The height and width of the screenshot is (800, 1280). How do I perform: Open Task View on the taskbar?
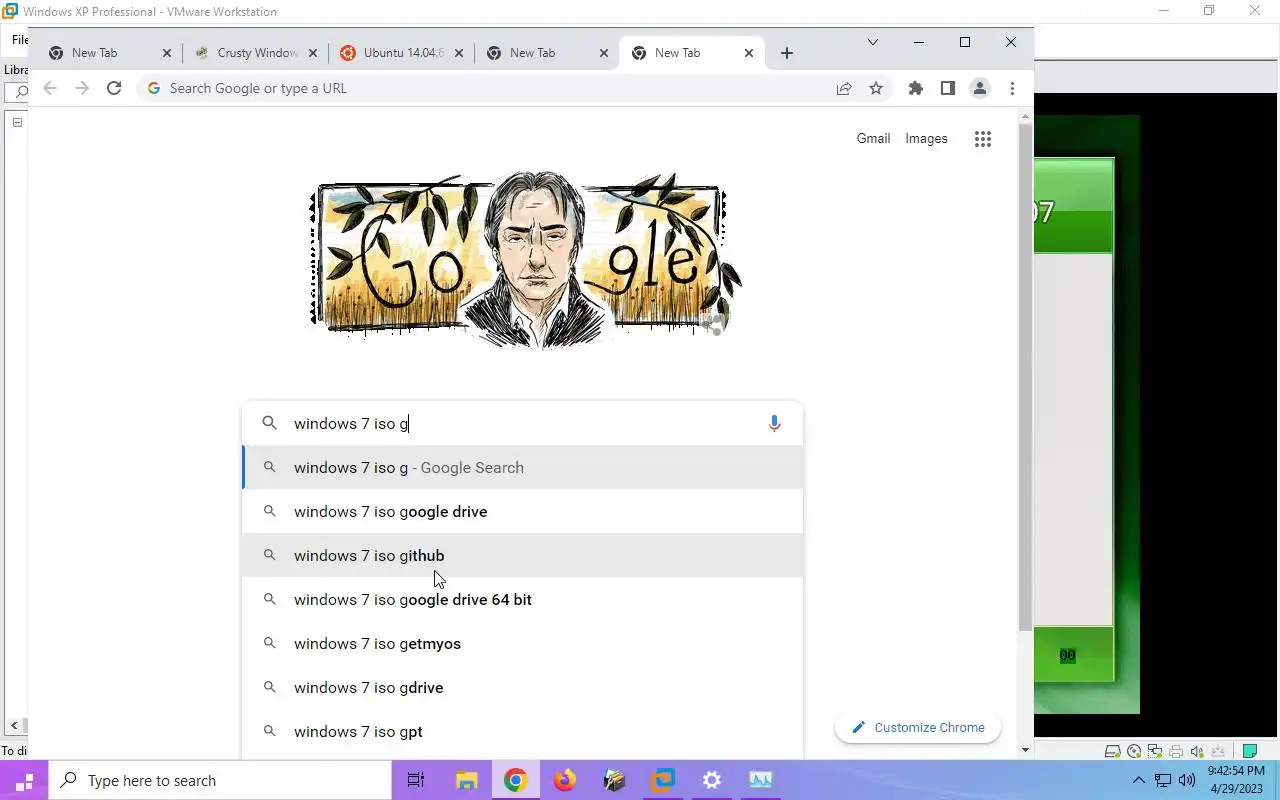pyautogui.click(x=416, y=781)
